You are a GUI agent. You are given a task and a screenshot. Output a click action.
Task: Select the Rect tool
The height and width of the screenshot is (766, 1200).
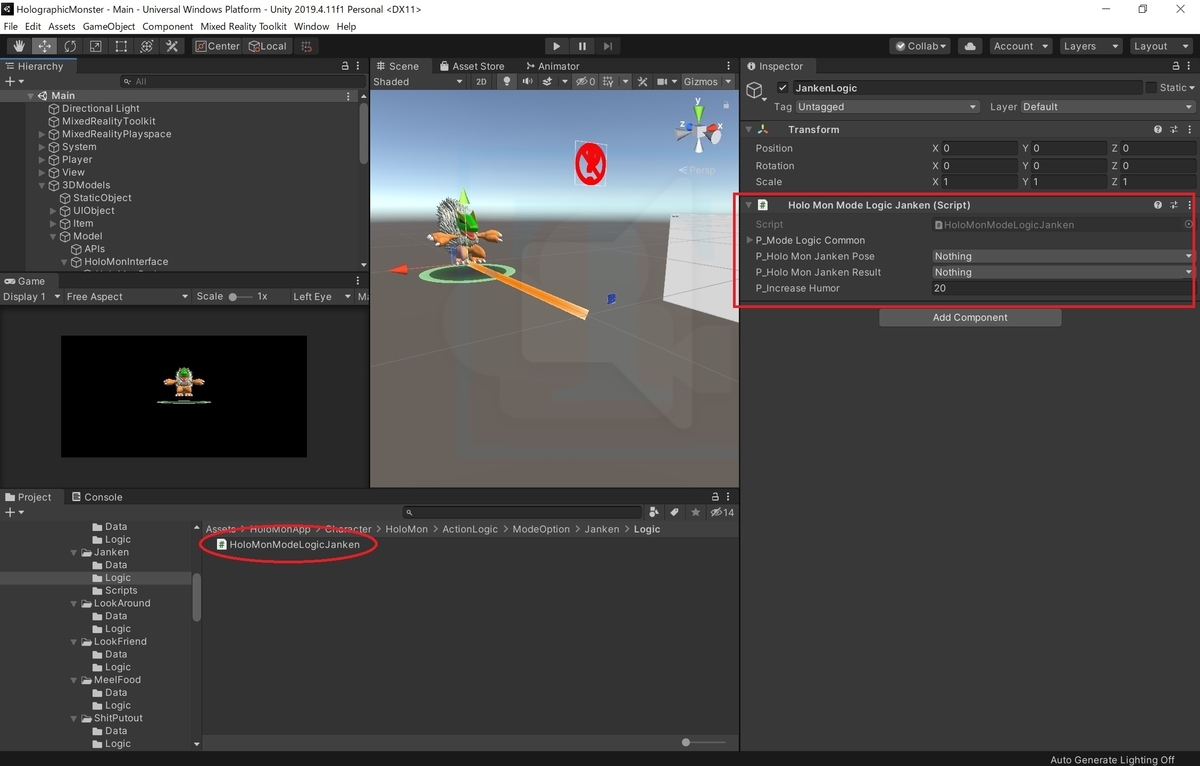click(121, 46)
